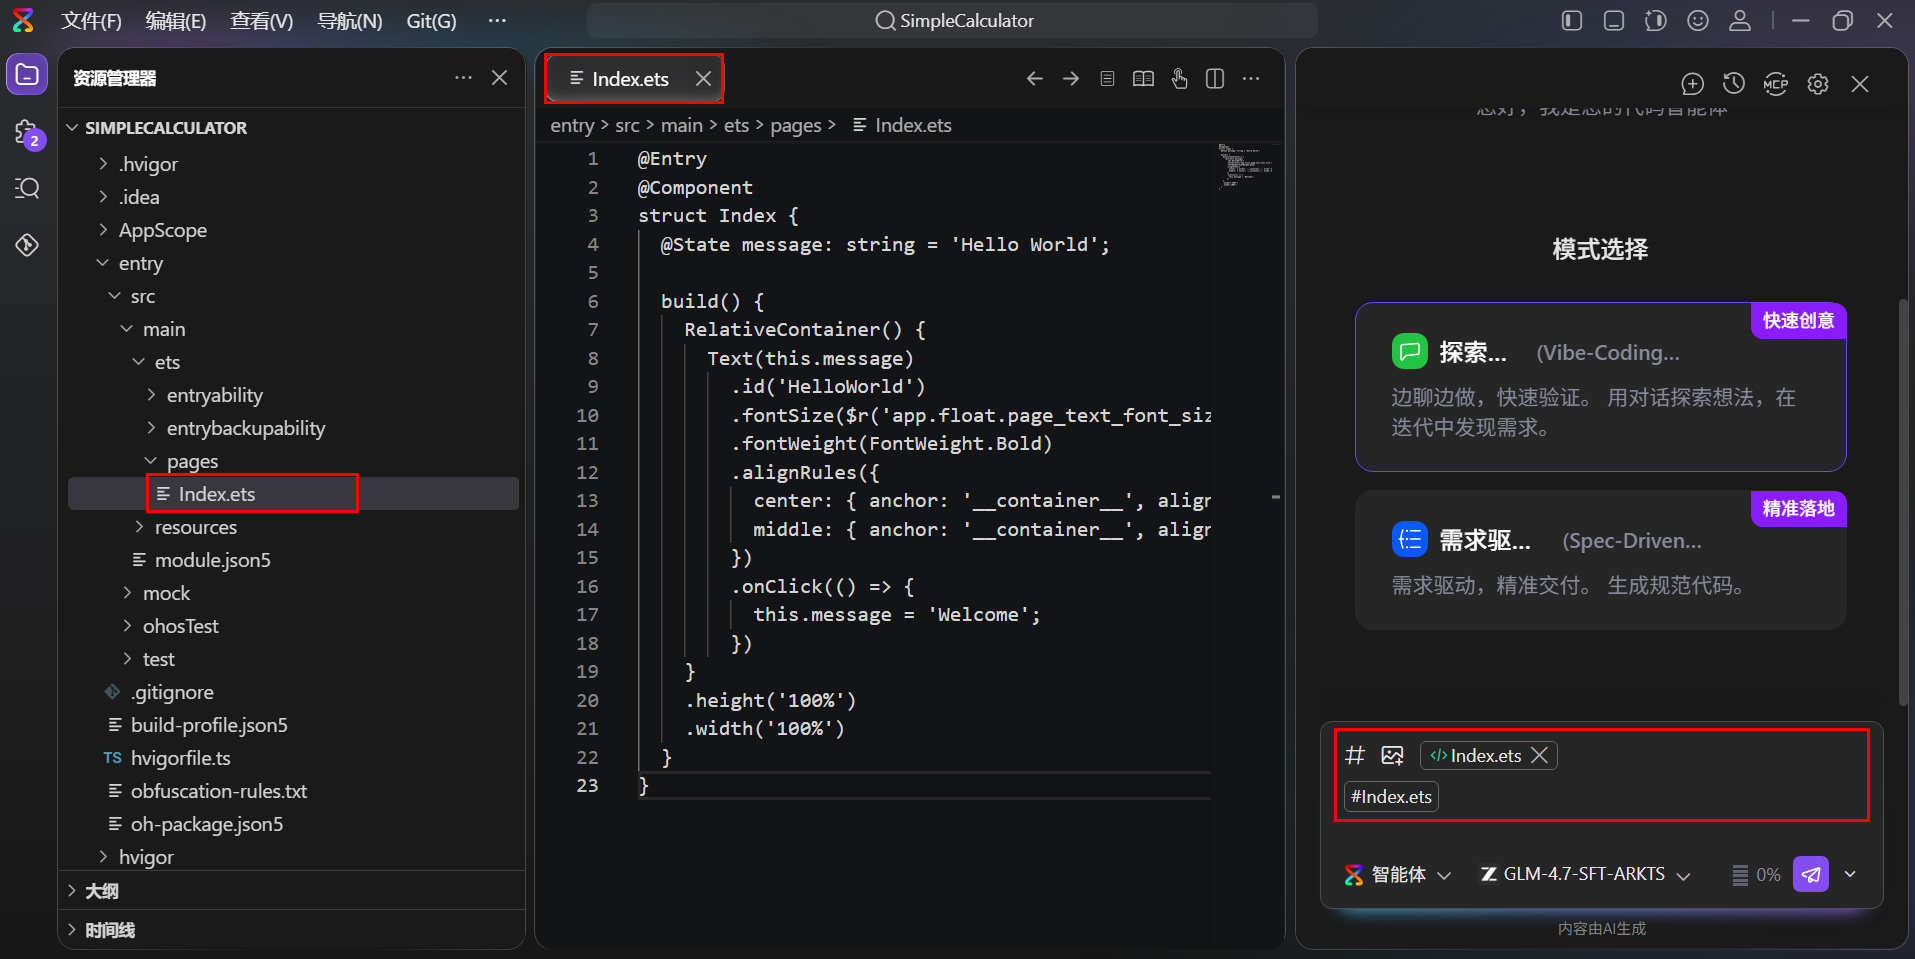Image resolution: width=1915 pixels, height=959 pixels.
Task: Select the Vibe-Coding explore mode card
Action: [x=1600, y=388]
